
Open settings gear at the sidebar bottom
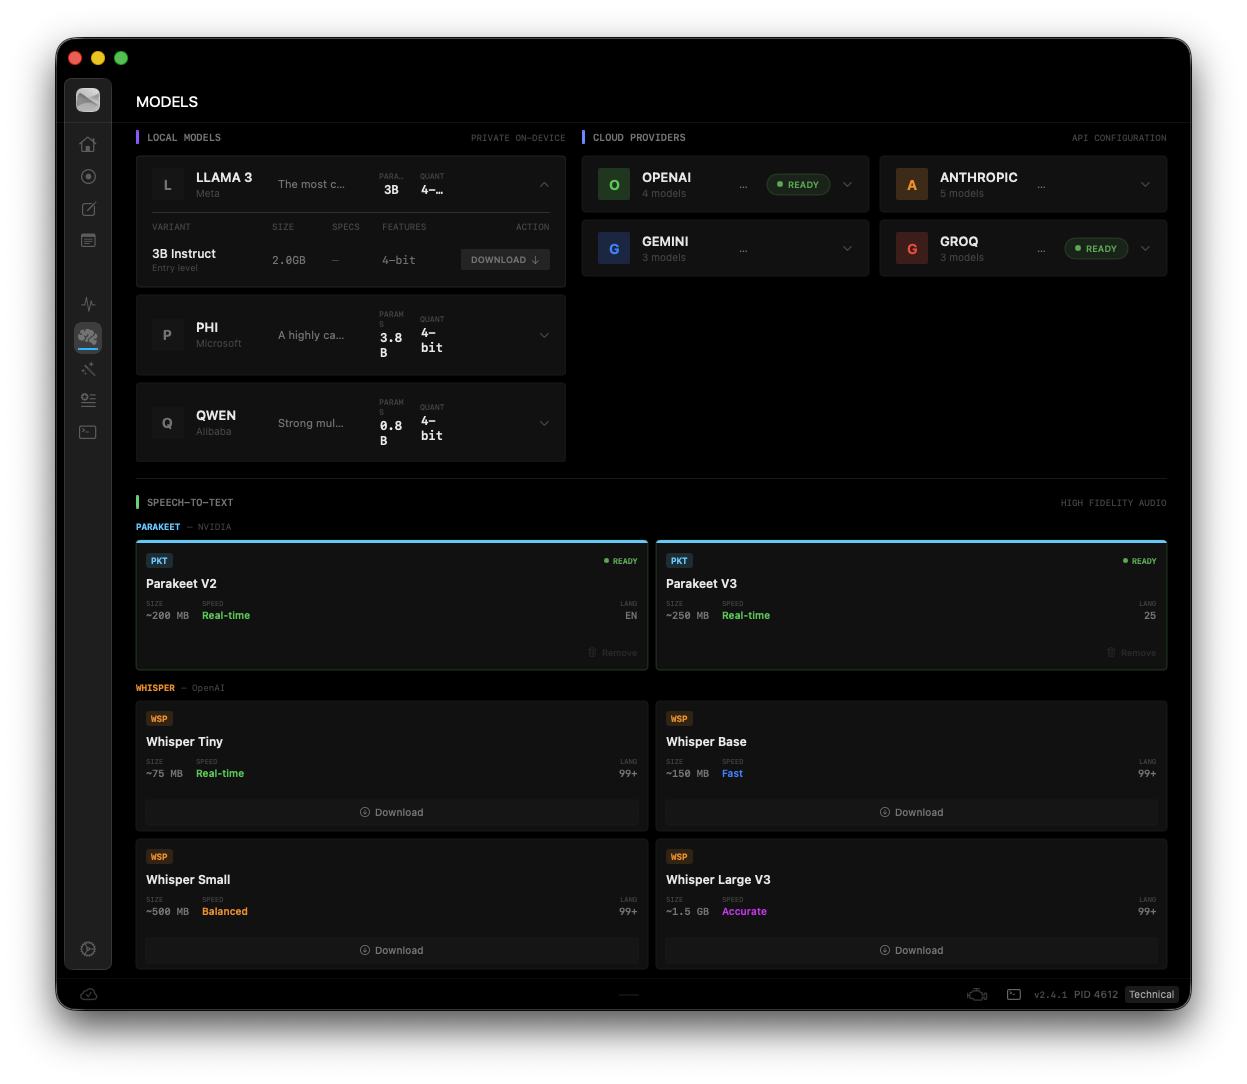(x=88, y=949)
